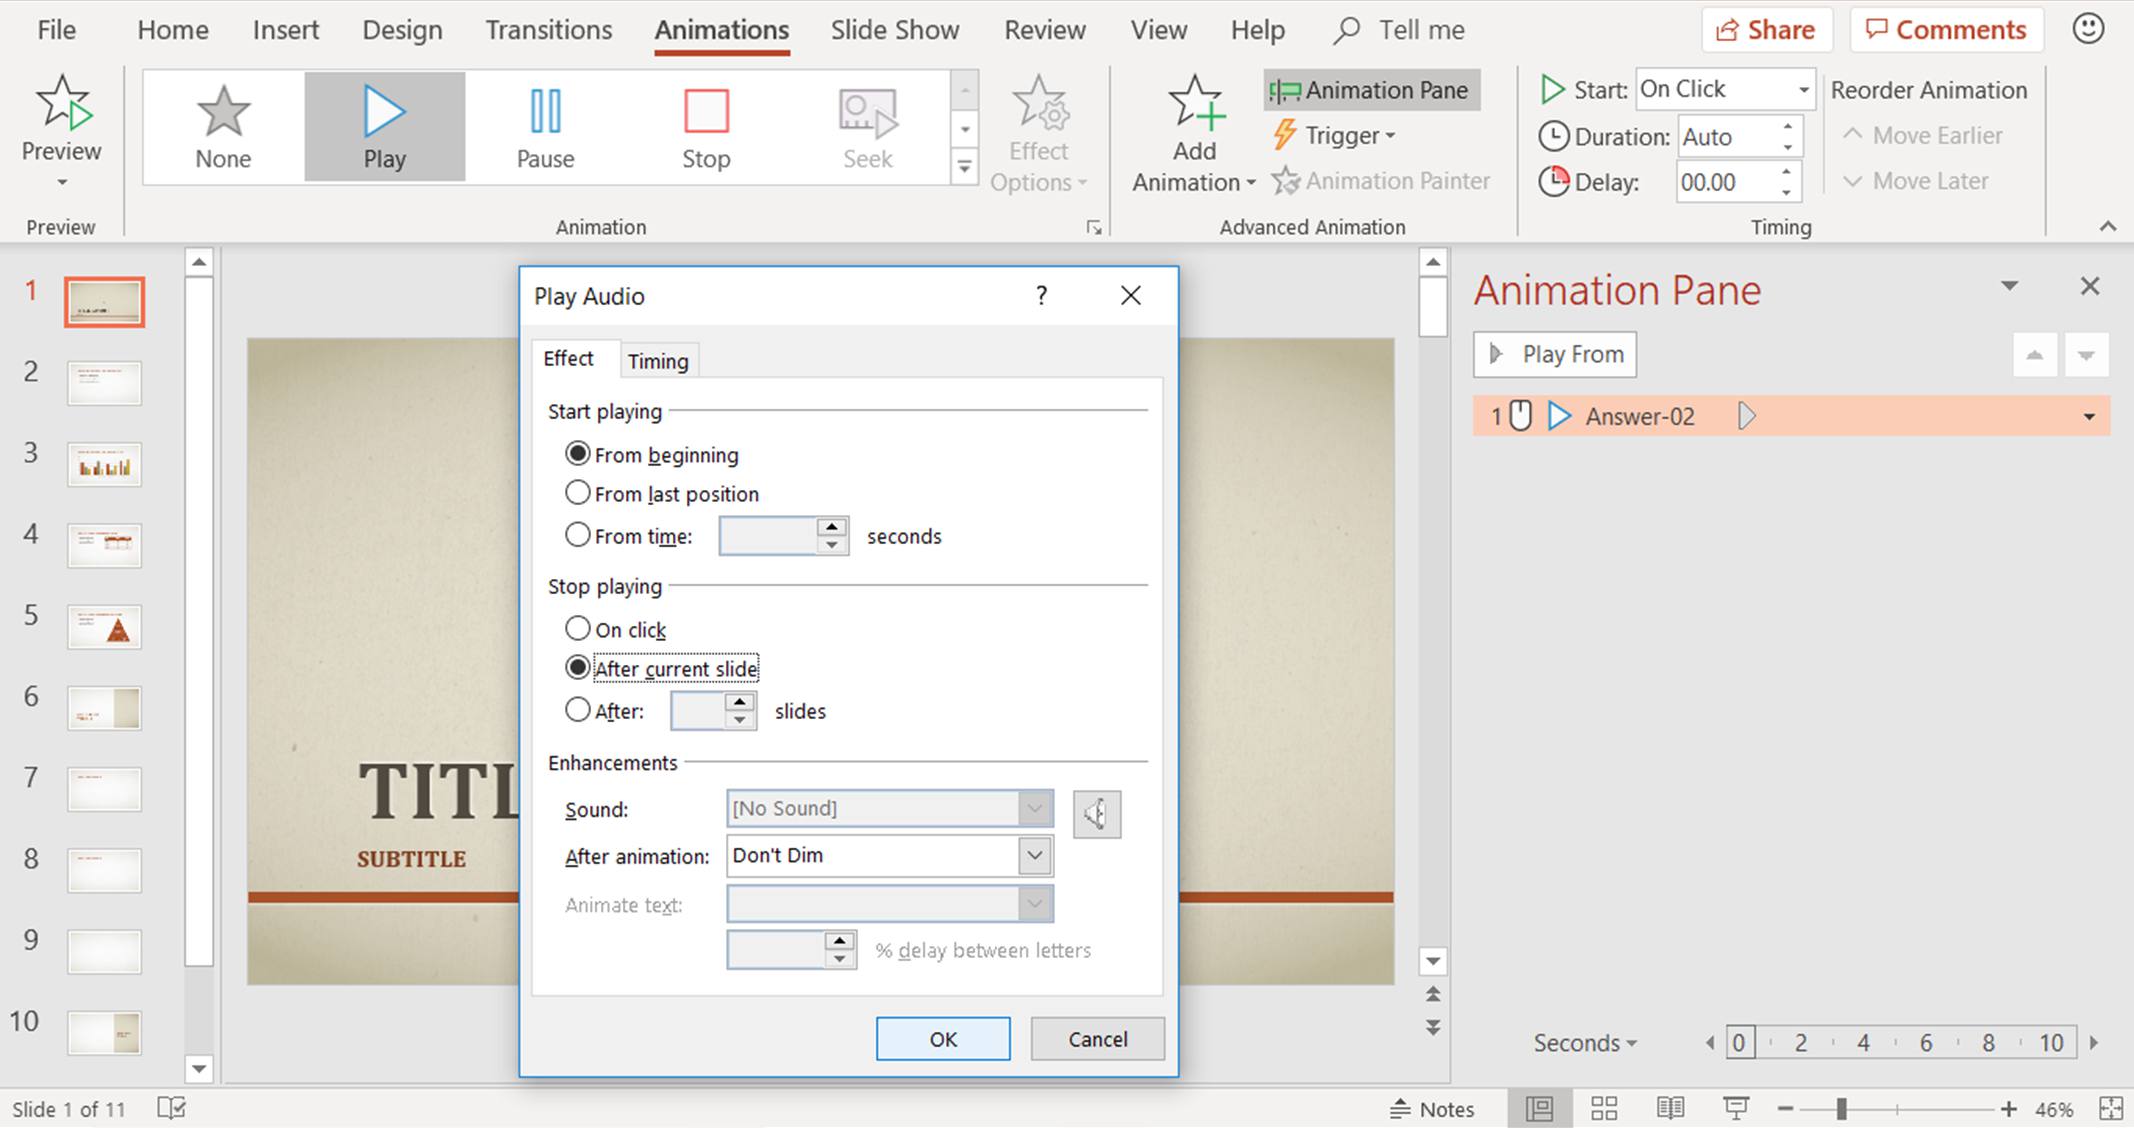Viewport: 2134px width, 1128px height.
Task: Select From beginning radio button
Action: pos(577,453)
